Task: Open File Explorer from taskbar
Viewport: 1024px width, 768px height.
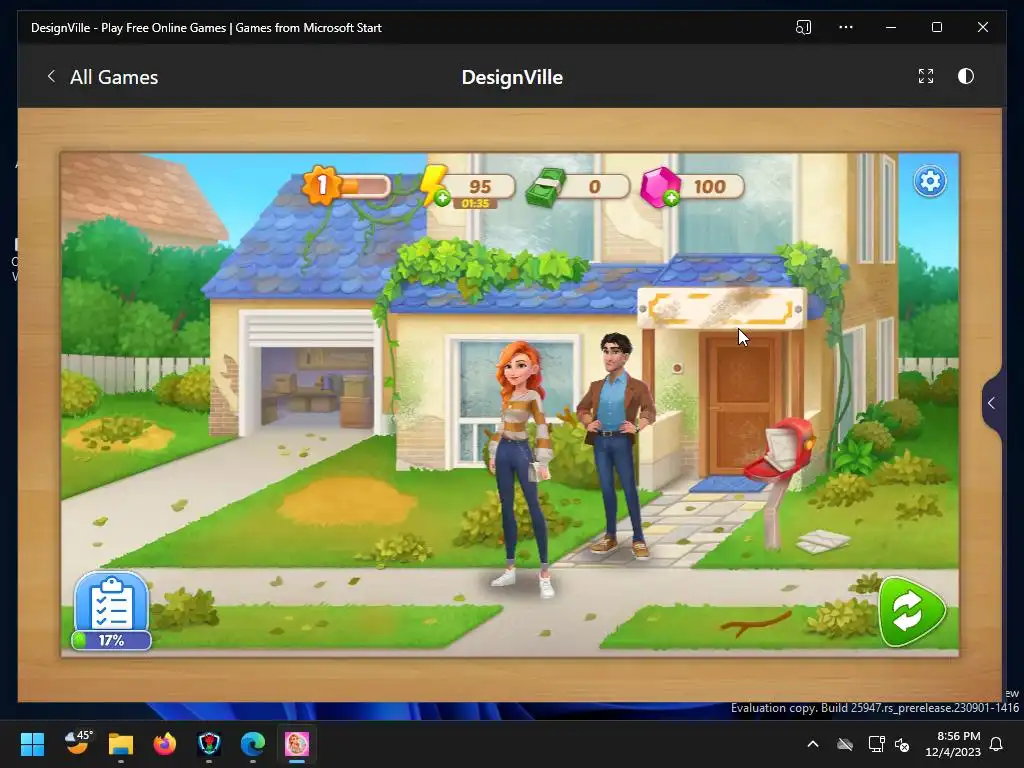Action: click(x=121, y=744)
